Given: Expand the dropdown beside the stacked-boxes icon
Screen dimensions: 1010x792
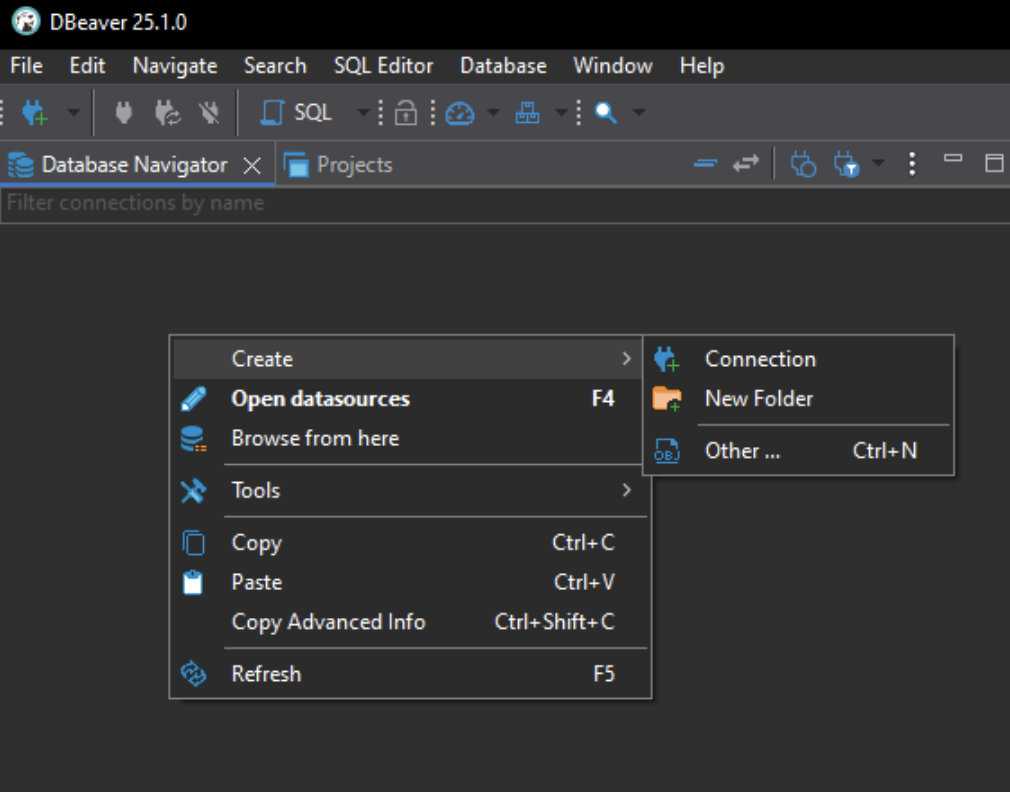Looking at the screenshot, I should click(561, 113).
